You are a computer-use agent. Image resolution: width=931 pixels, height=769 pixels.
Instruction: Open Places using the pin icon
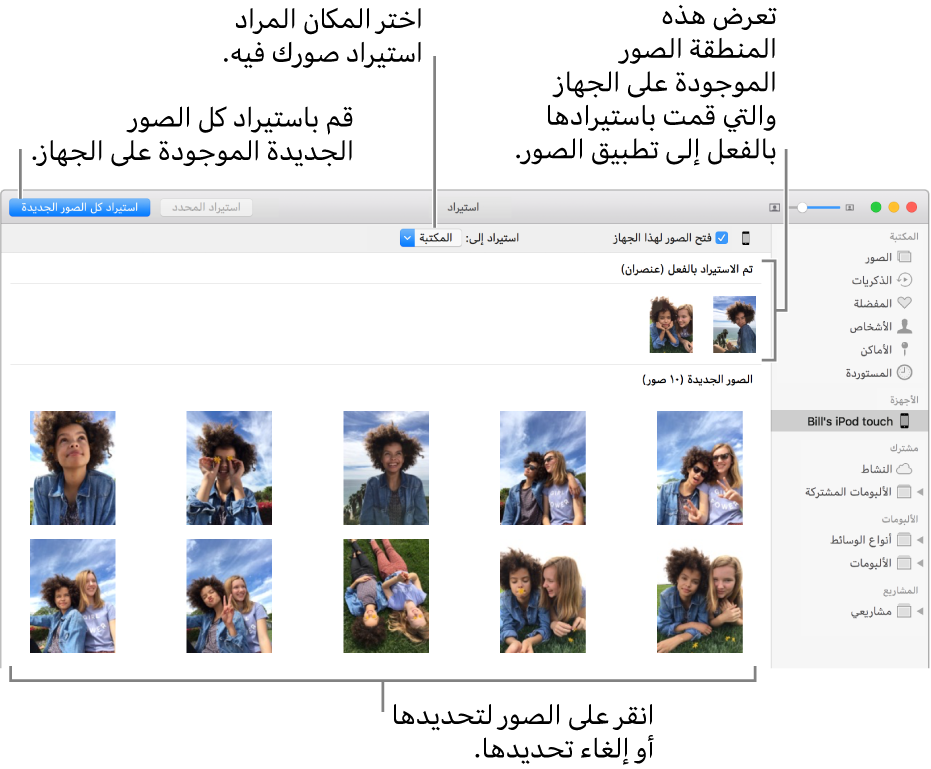coord(904,349)
